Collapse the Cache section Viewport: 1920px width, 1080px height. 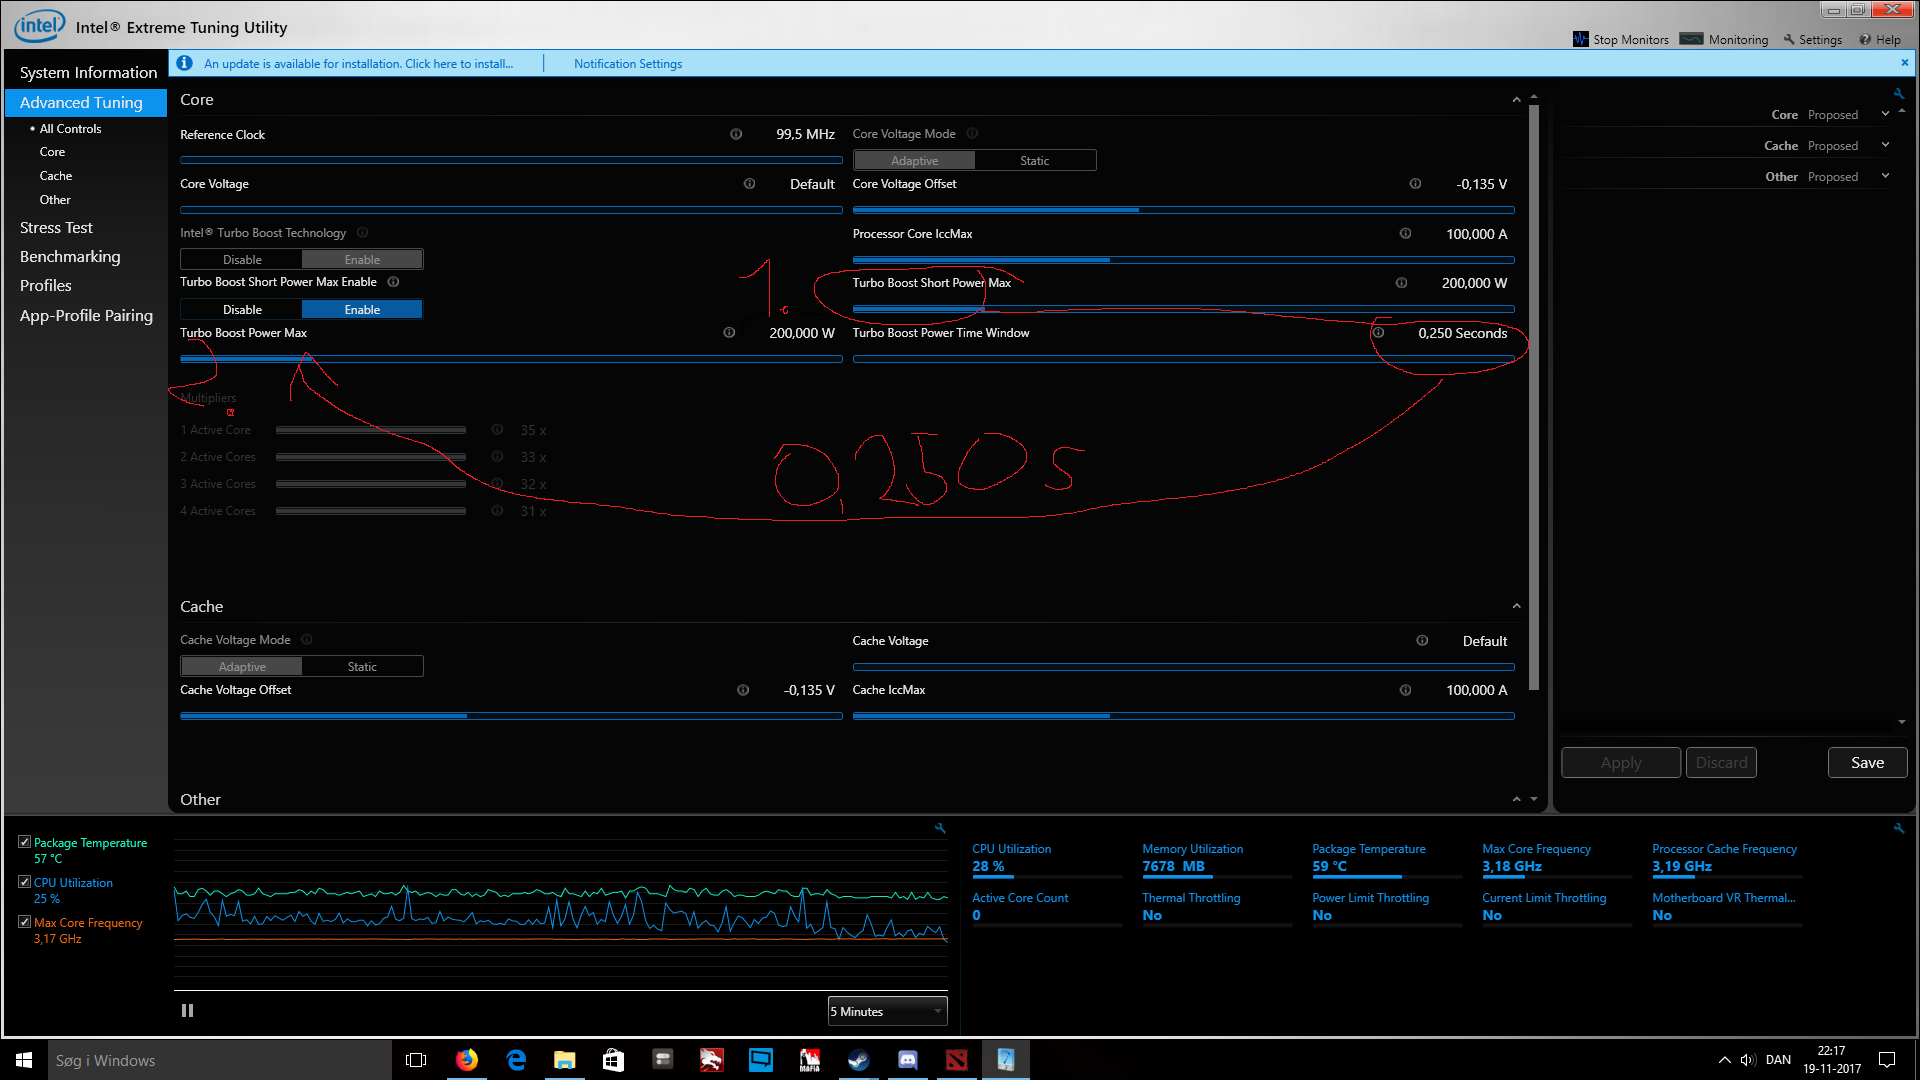coord(1516,606)
